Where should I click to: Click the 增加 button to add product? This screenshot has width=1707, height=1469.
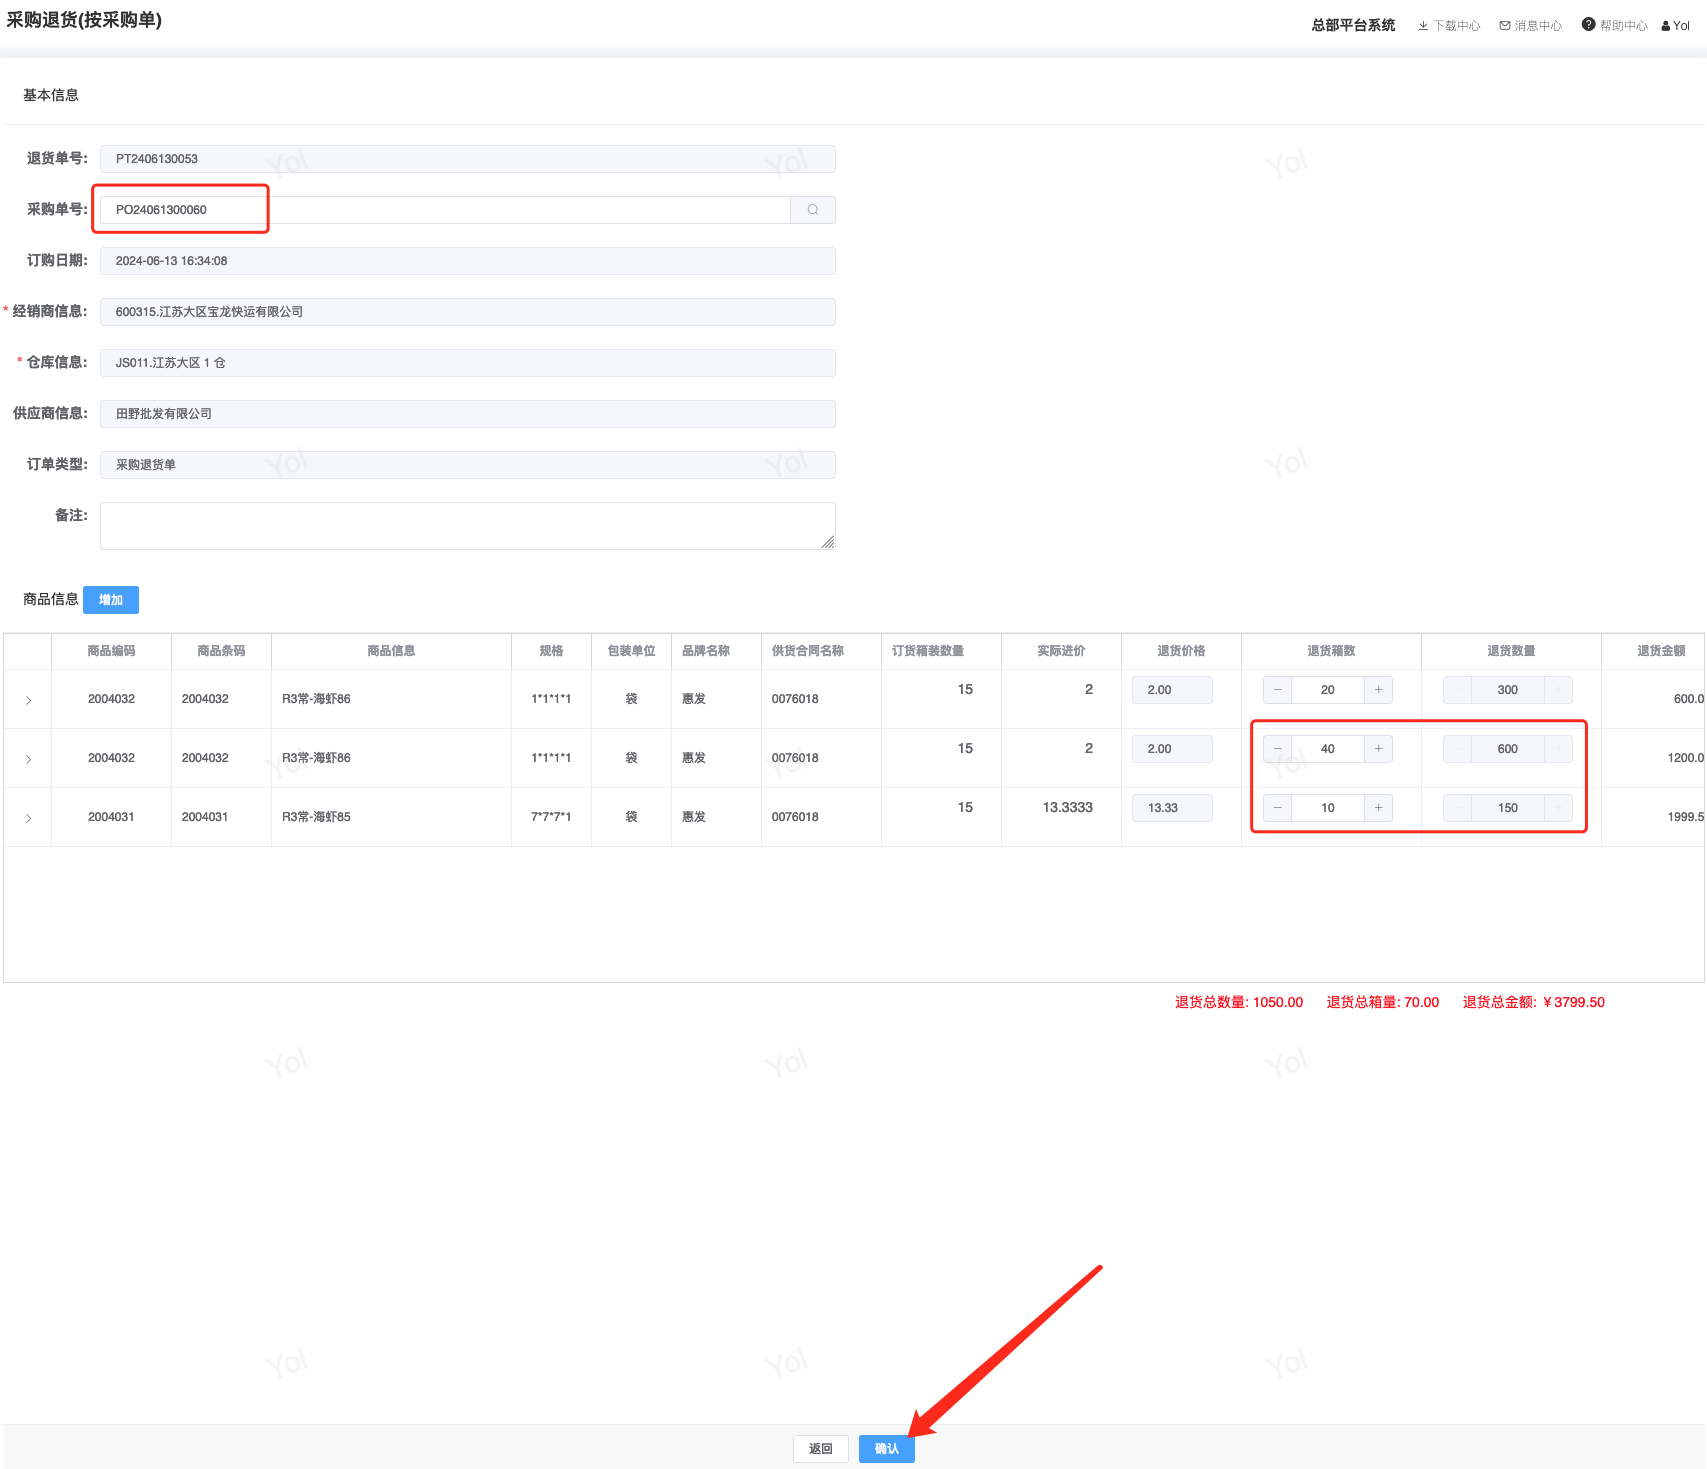111,600
